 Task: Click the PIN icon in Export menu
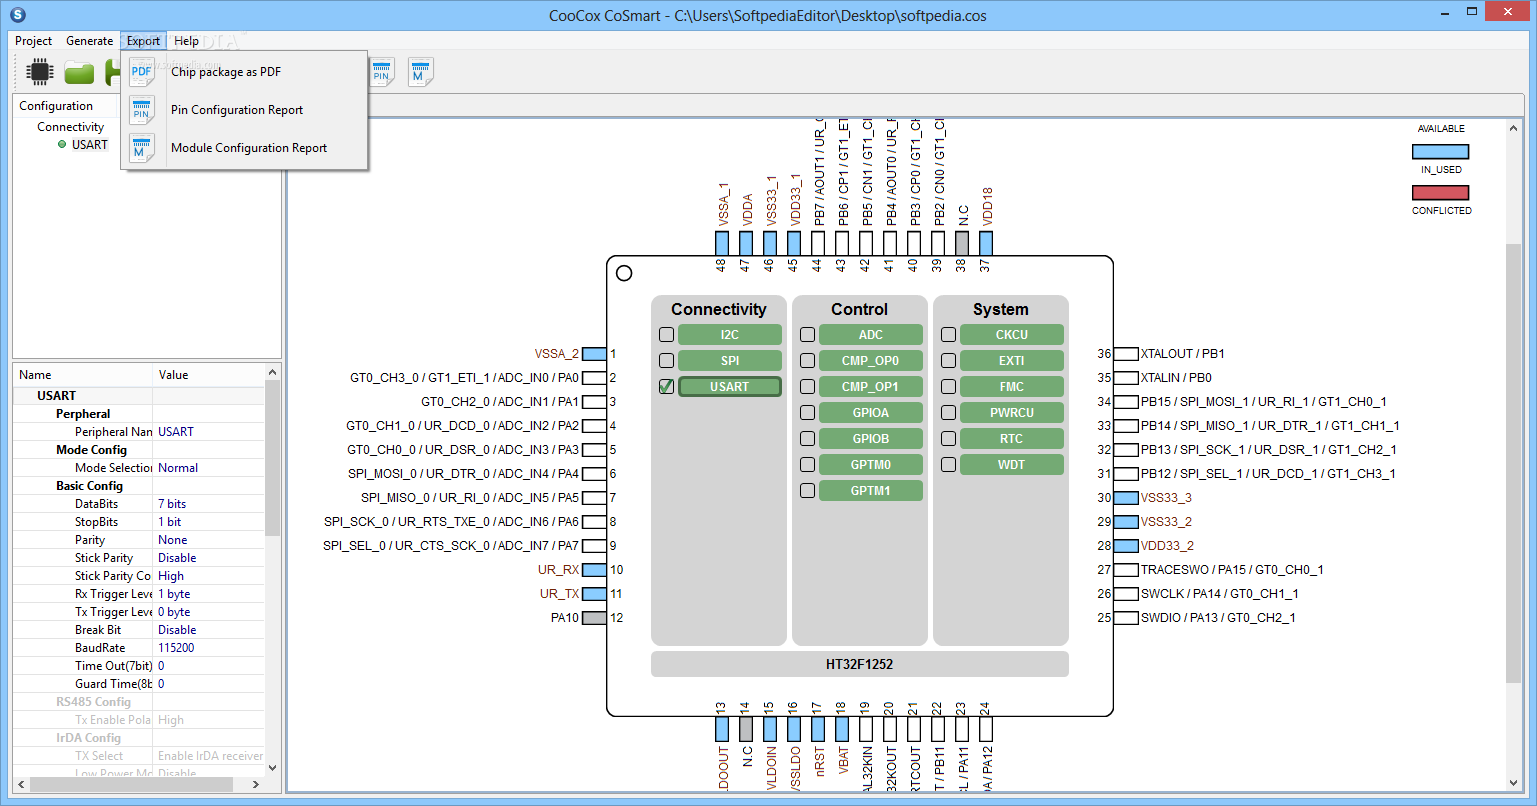click(142, 110)
